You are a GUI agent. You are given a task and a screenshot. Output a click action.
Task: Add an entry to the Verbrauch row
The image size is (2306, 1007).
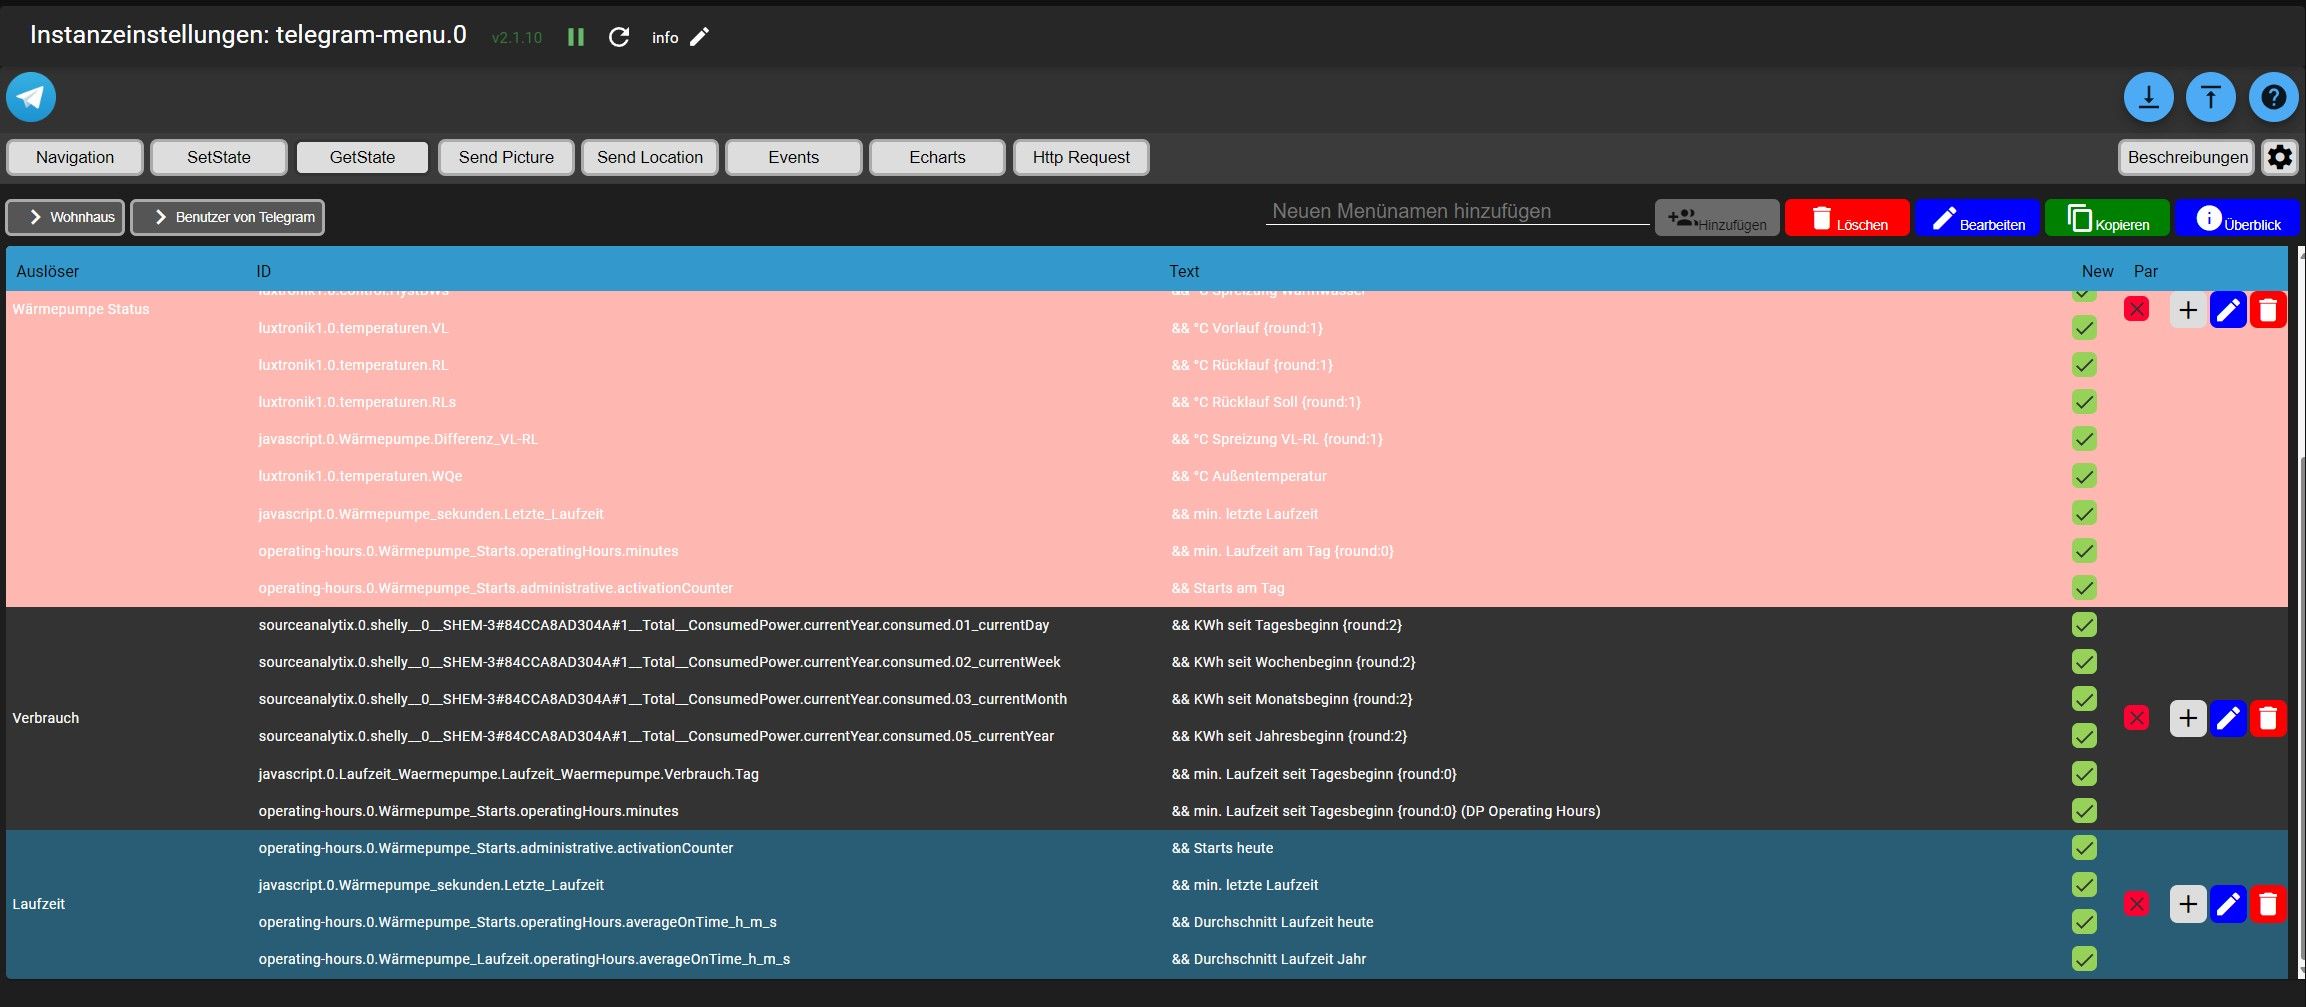point(2188,718)
